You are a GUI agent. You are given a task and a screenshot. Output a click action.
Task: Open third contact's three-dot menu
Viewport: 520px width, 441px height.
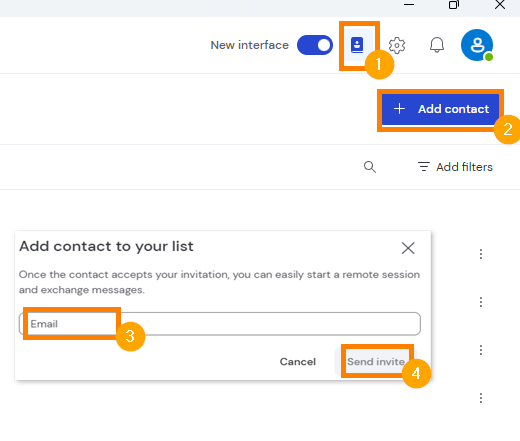click(x=481, y=350)
